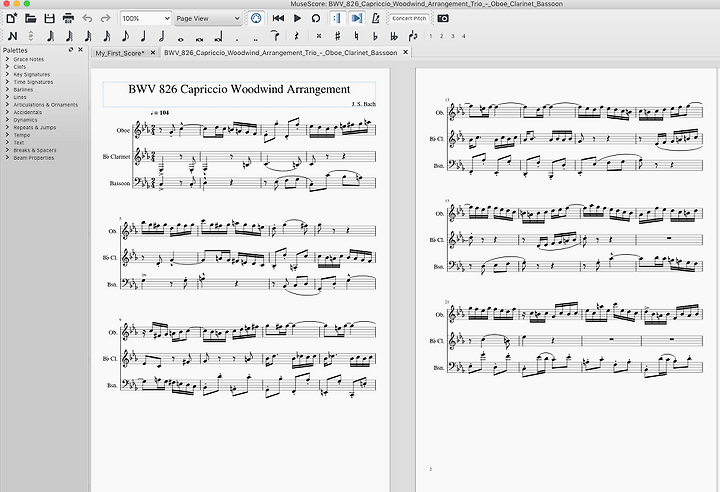Viewport: 720px width, 492px height.
Task: Open note input mode selector arrows
Action: pyautogui.click(x=31, y=36)
